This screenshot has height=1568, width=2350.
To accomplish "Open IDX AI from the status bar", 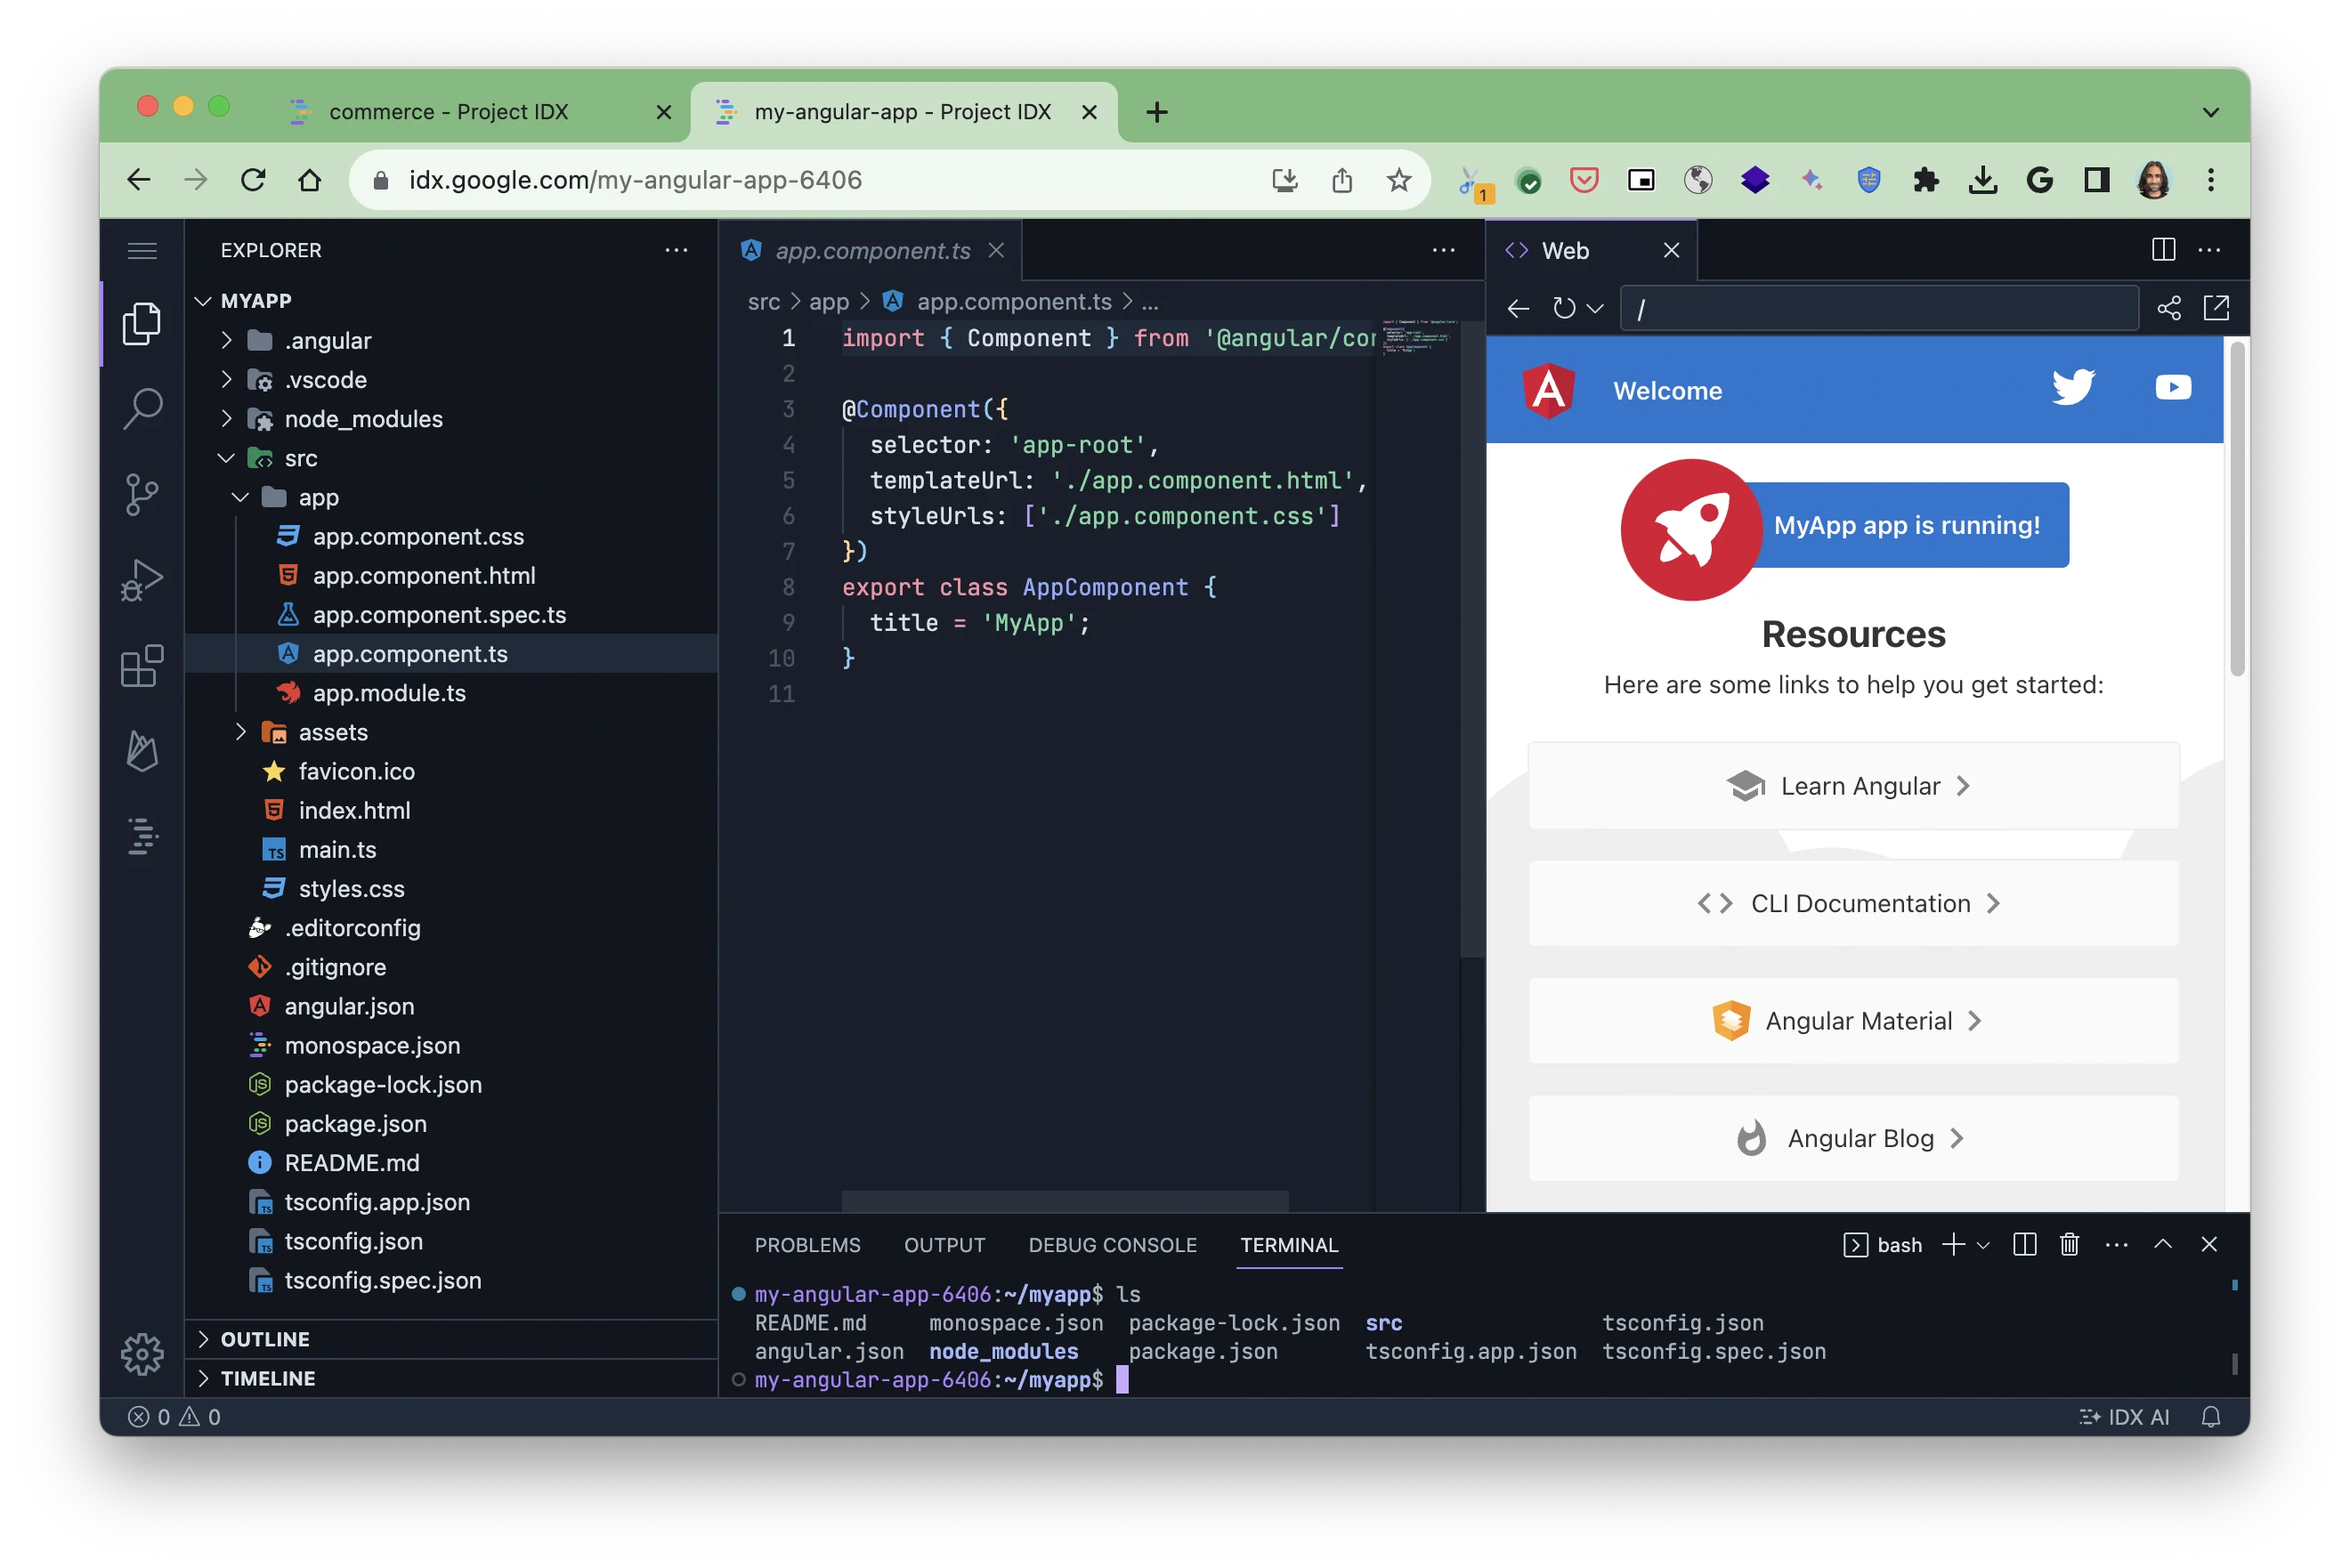I will [2123, 1416].
